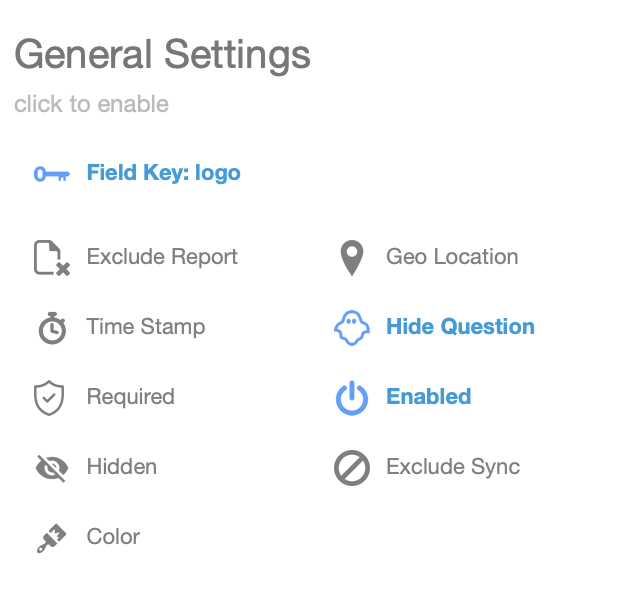Turn on the Geo Location setting

tap(452, 257)
